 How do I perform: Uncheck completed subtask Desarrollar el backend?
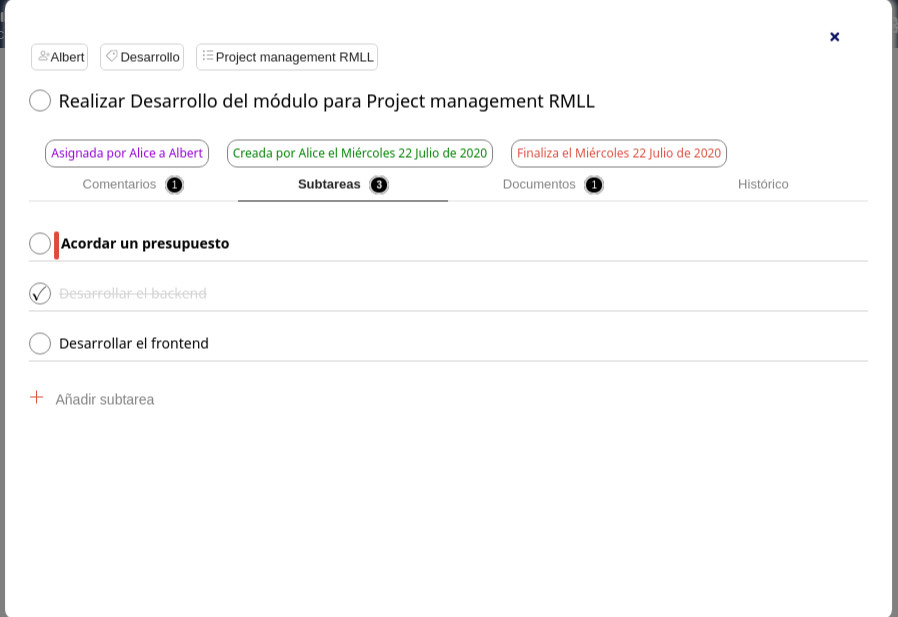(40, 294)
